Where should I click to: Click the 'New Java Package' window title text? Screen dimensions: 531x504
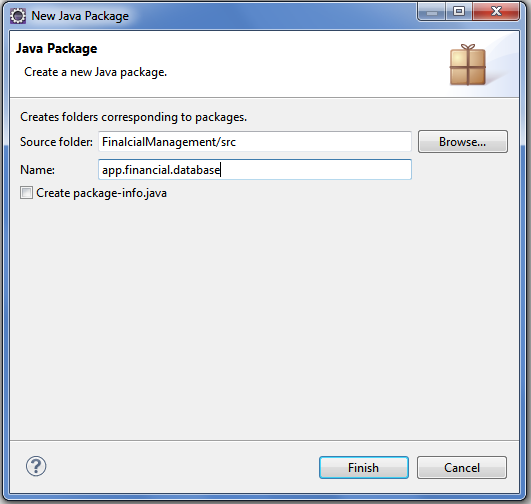(80, 16)
